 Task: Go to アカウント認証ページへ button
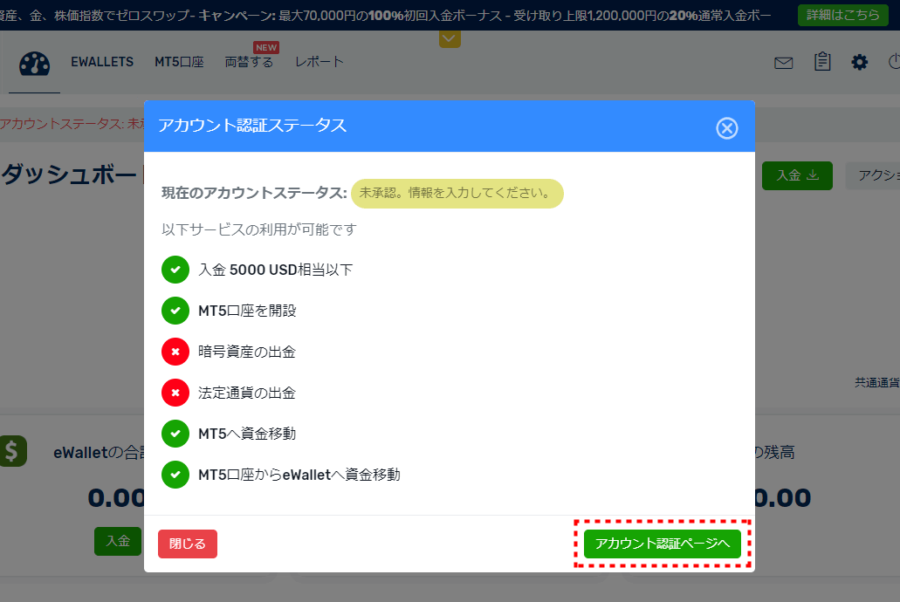[x=662, y=543]
